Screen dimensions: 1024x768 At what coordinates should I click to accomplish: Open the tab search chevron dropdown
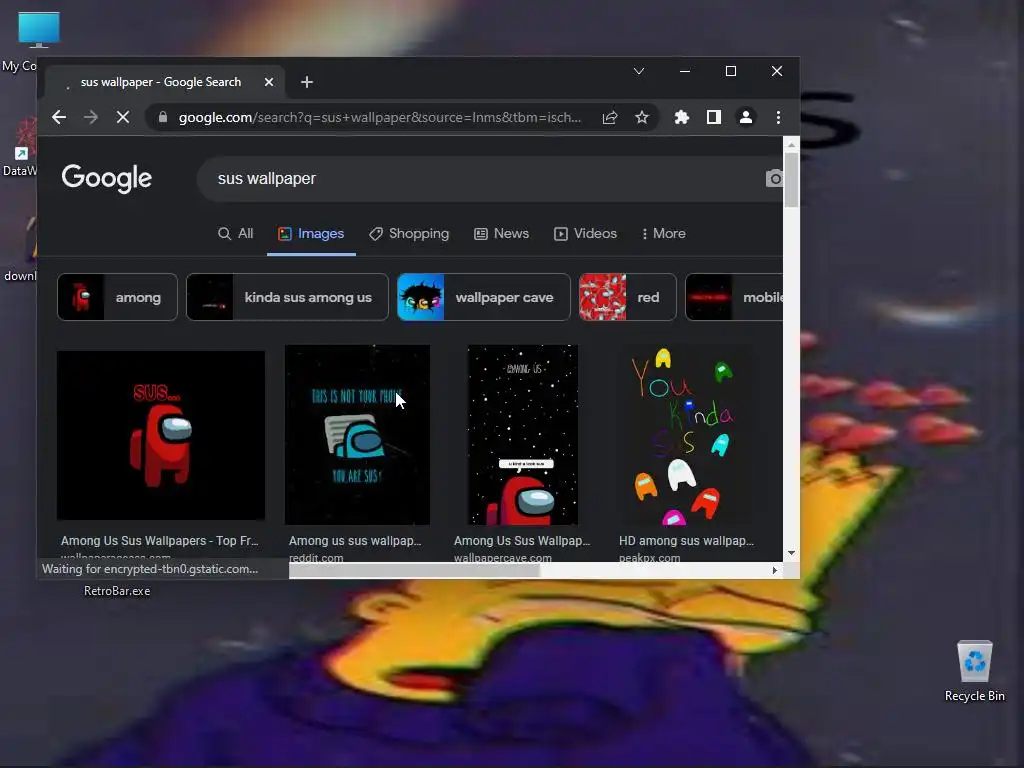pos(639,71)
